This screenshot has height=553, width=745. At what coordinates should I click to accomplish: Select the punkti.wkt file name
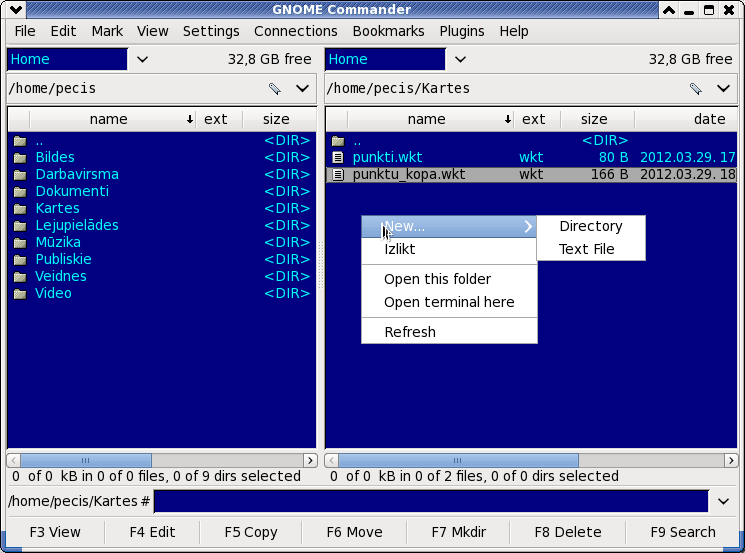click(387, 157)
